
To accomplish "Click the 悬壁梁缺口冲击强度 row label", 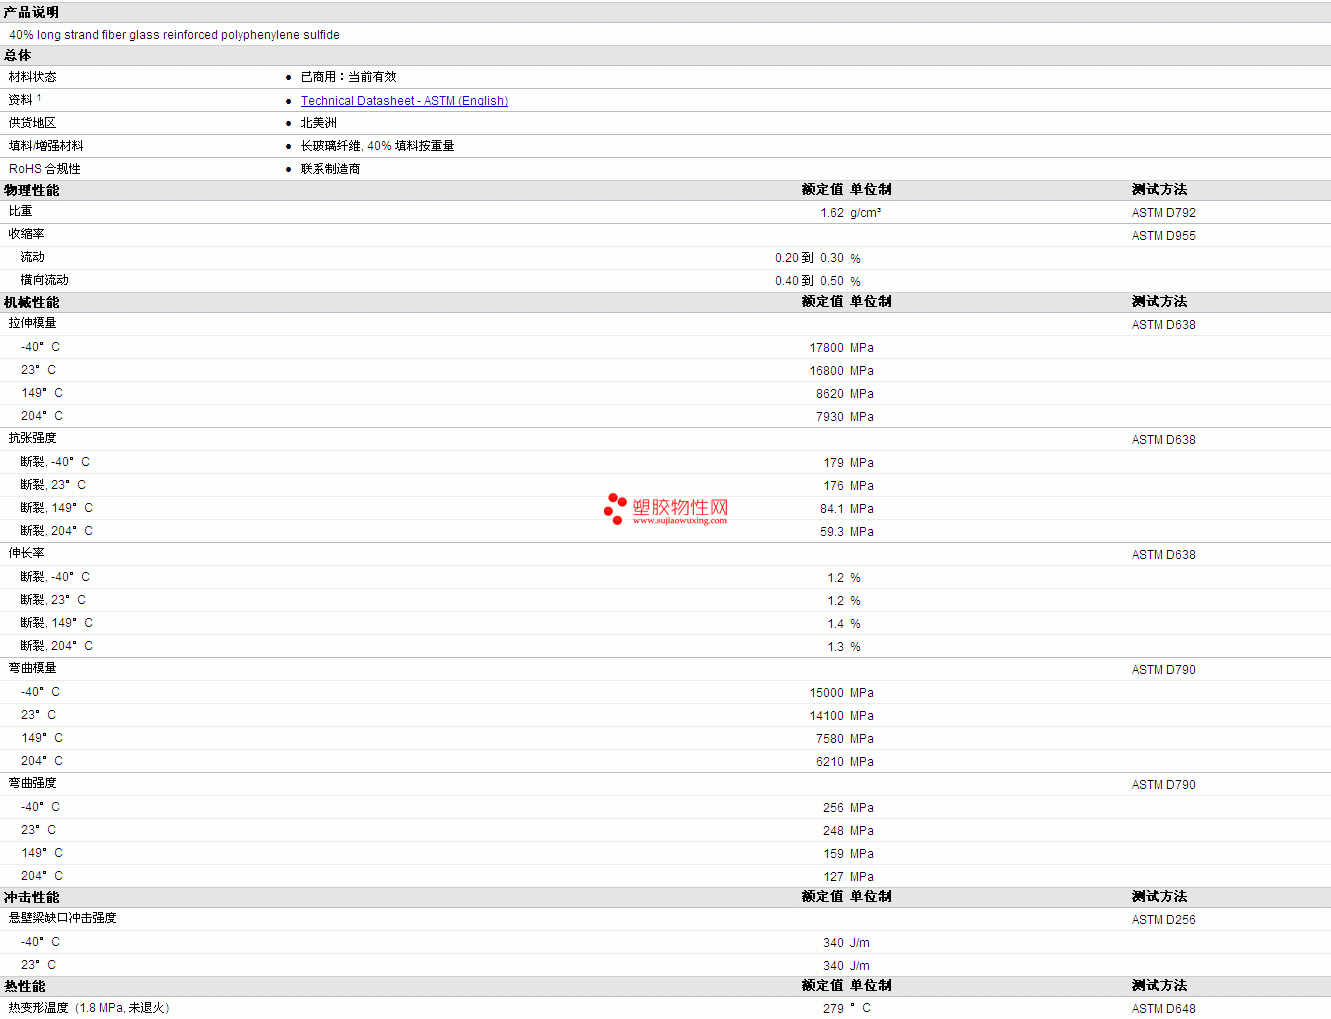I will 63,918.
